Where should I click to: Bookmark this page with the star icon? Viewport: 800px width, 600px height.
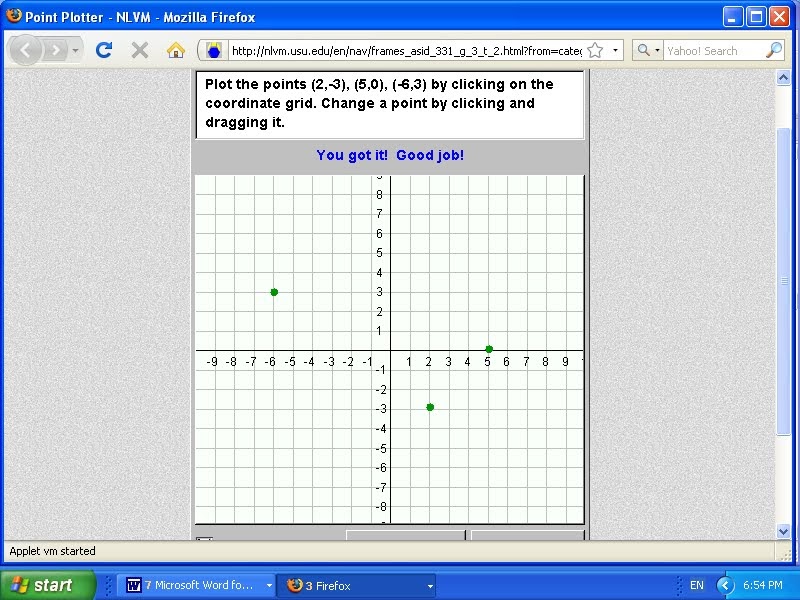(594, 50)
